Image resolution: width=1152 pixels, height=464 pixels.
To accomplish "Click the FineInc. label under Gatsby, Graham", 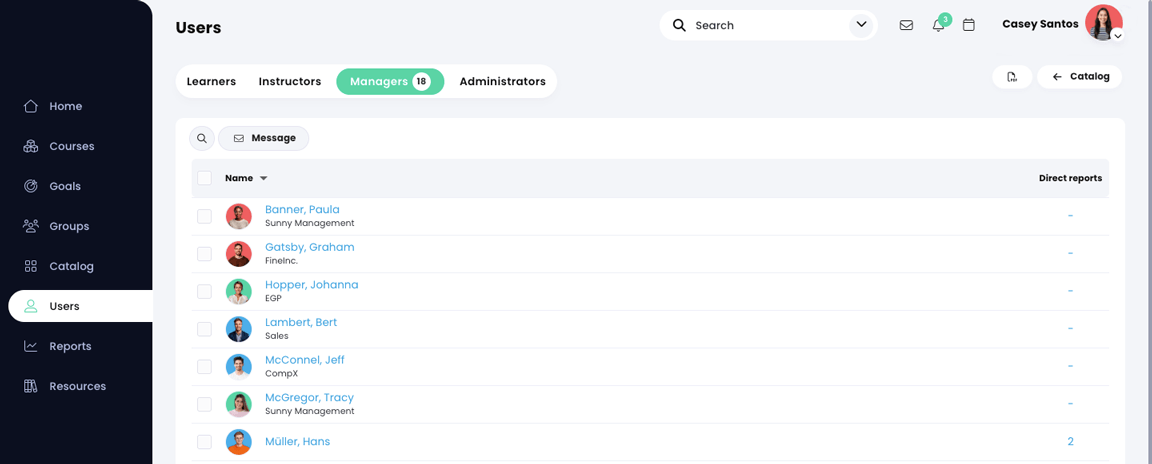I will (281, 261).
